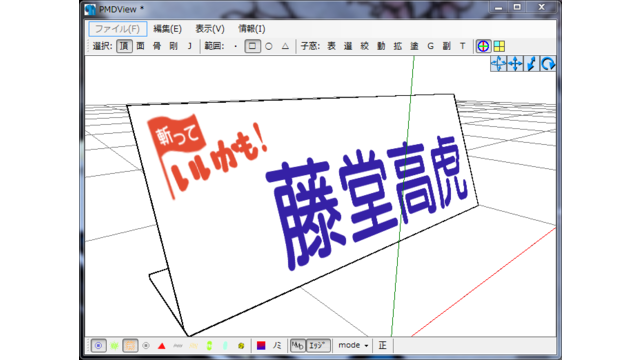Toggle the olive yellow sphere icon
Viewport: 640px width, 360px height.
point(241,346)
